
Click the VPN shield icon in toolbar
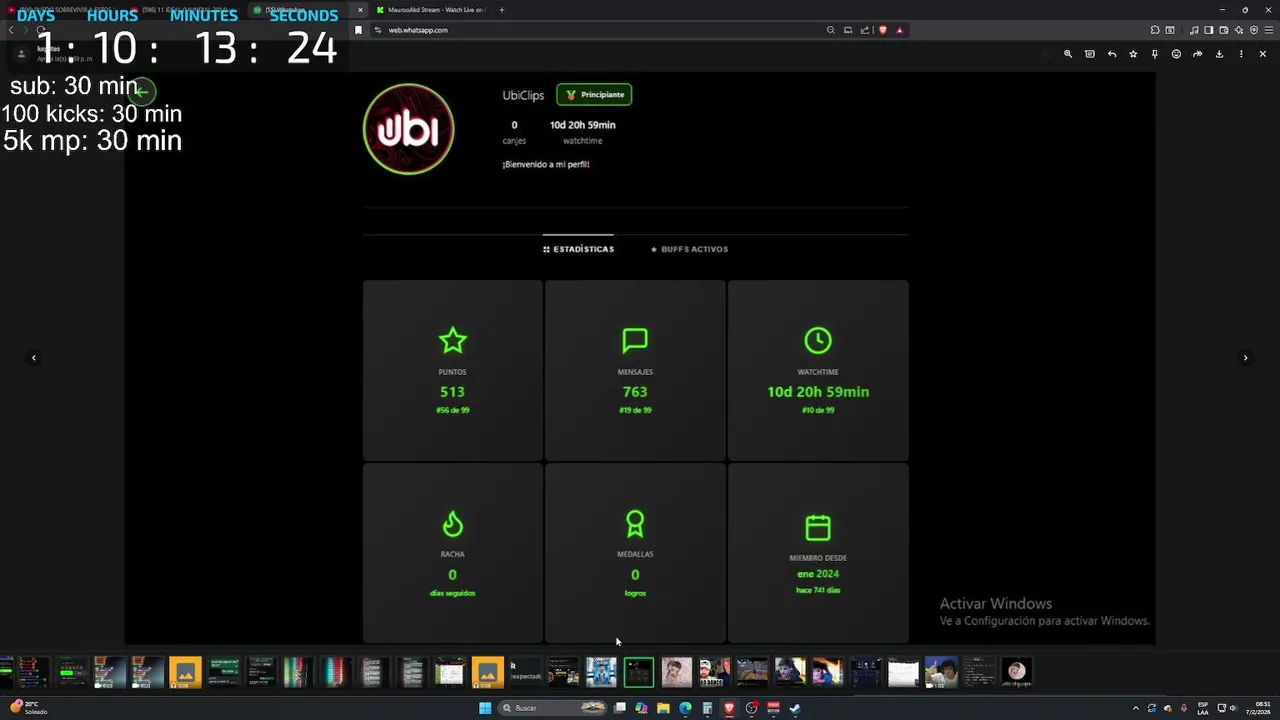pyautogui.click(x=1254, y=30)
